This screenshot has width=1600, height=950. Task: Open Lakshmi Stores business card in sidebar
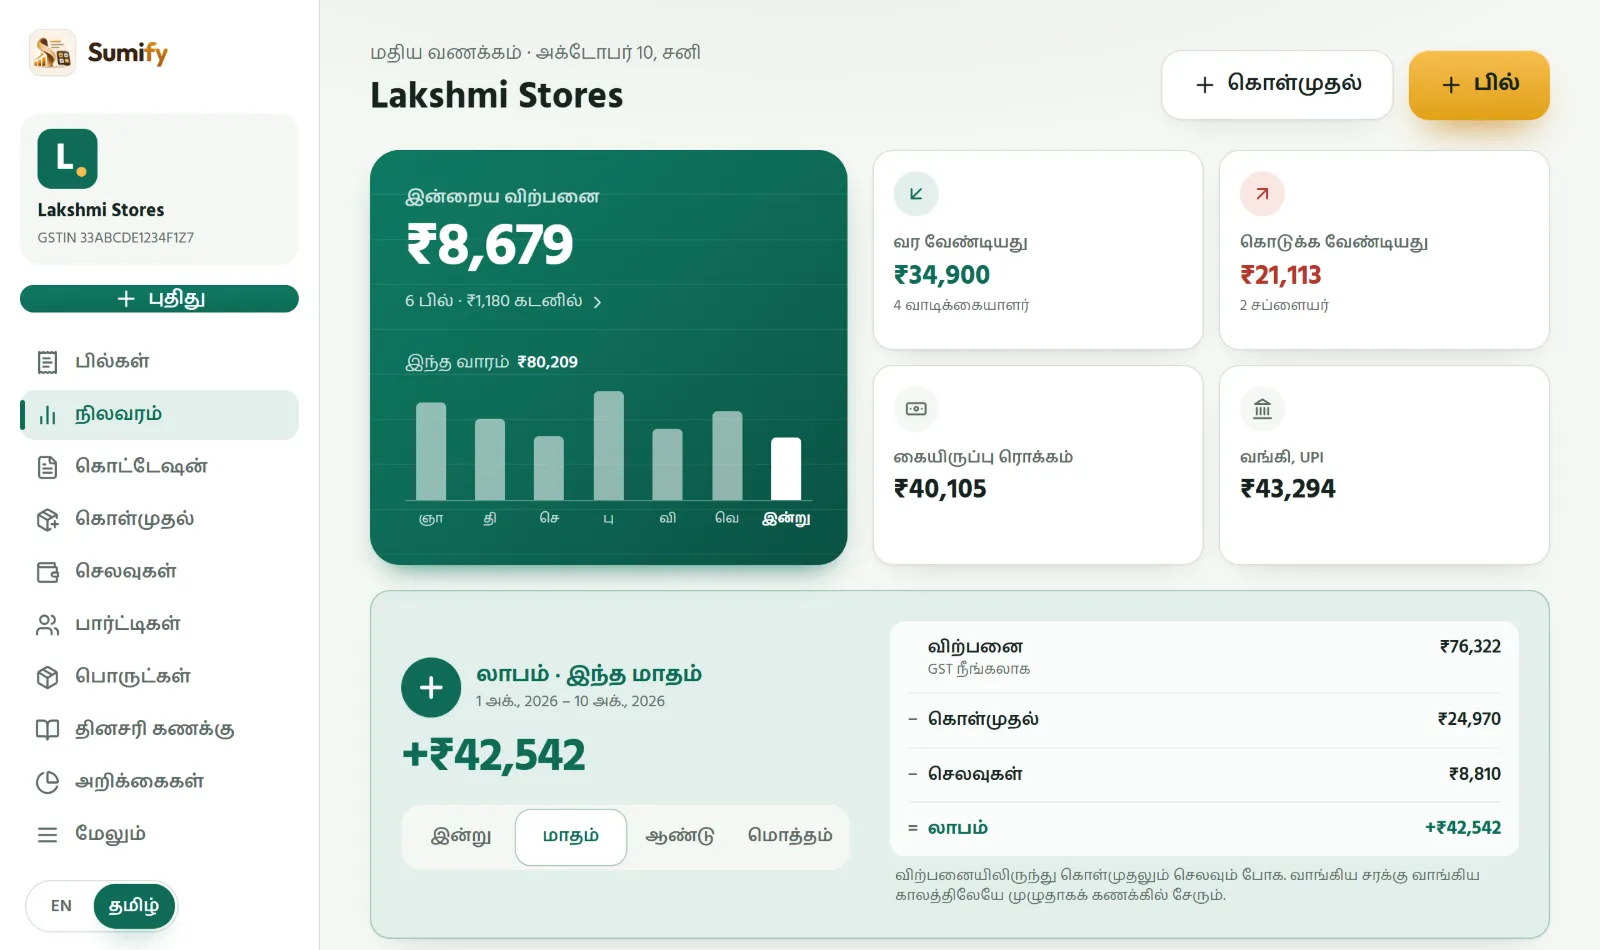pos(159,189)
